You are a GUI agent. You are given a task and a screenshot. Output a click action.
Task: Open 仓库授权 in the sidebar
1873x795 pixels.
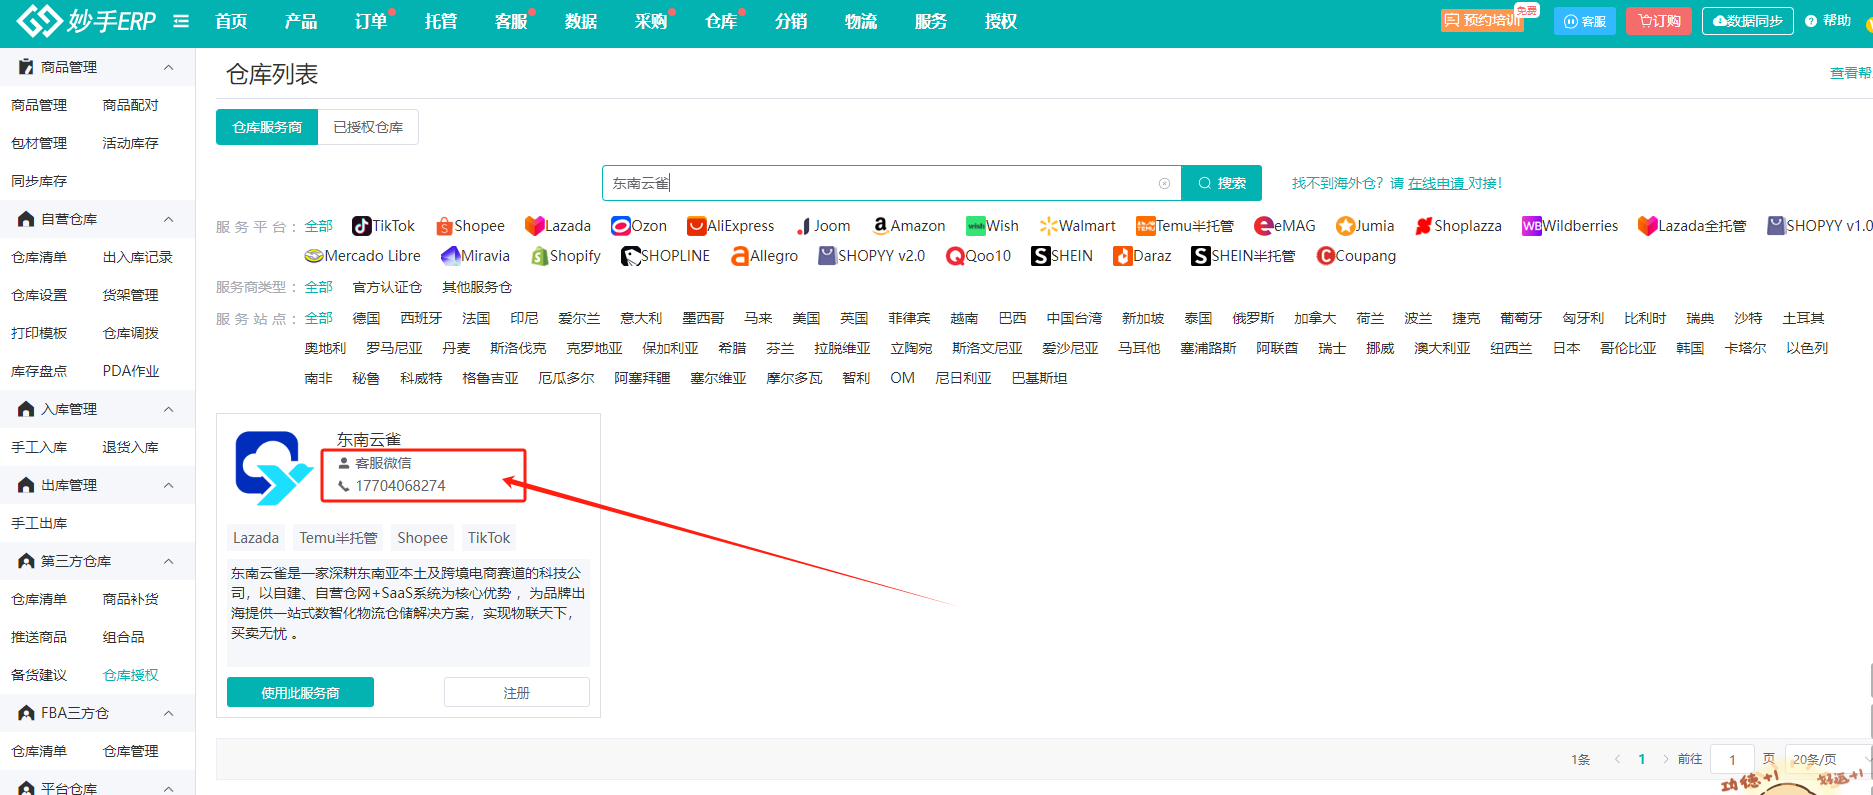[x=131, y=675]
